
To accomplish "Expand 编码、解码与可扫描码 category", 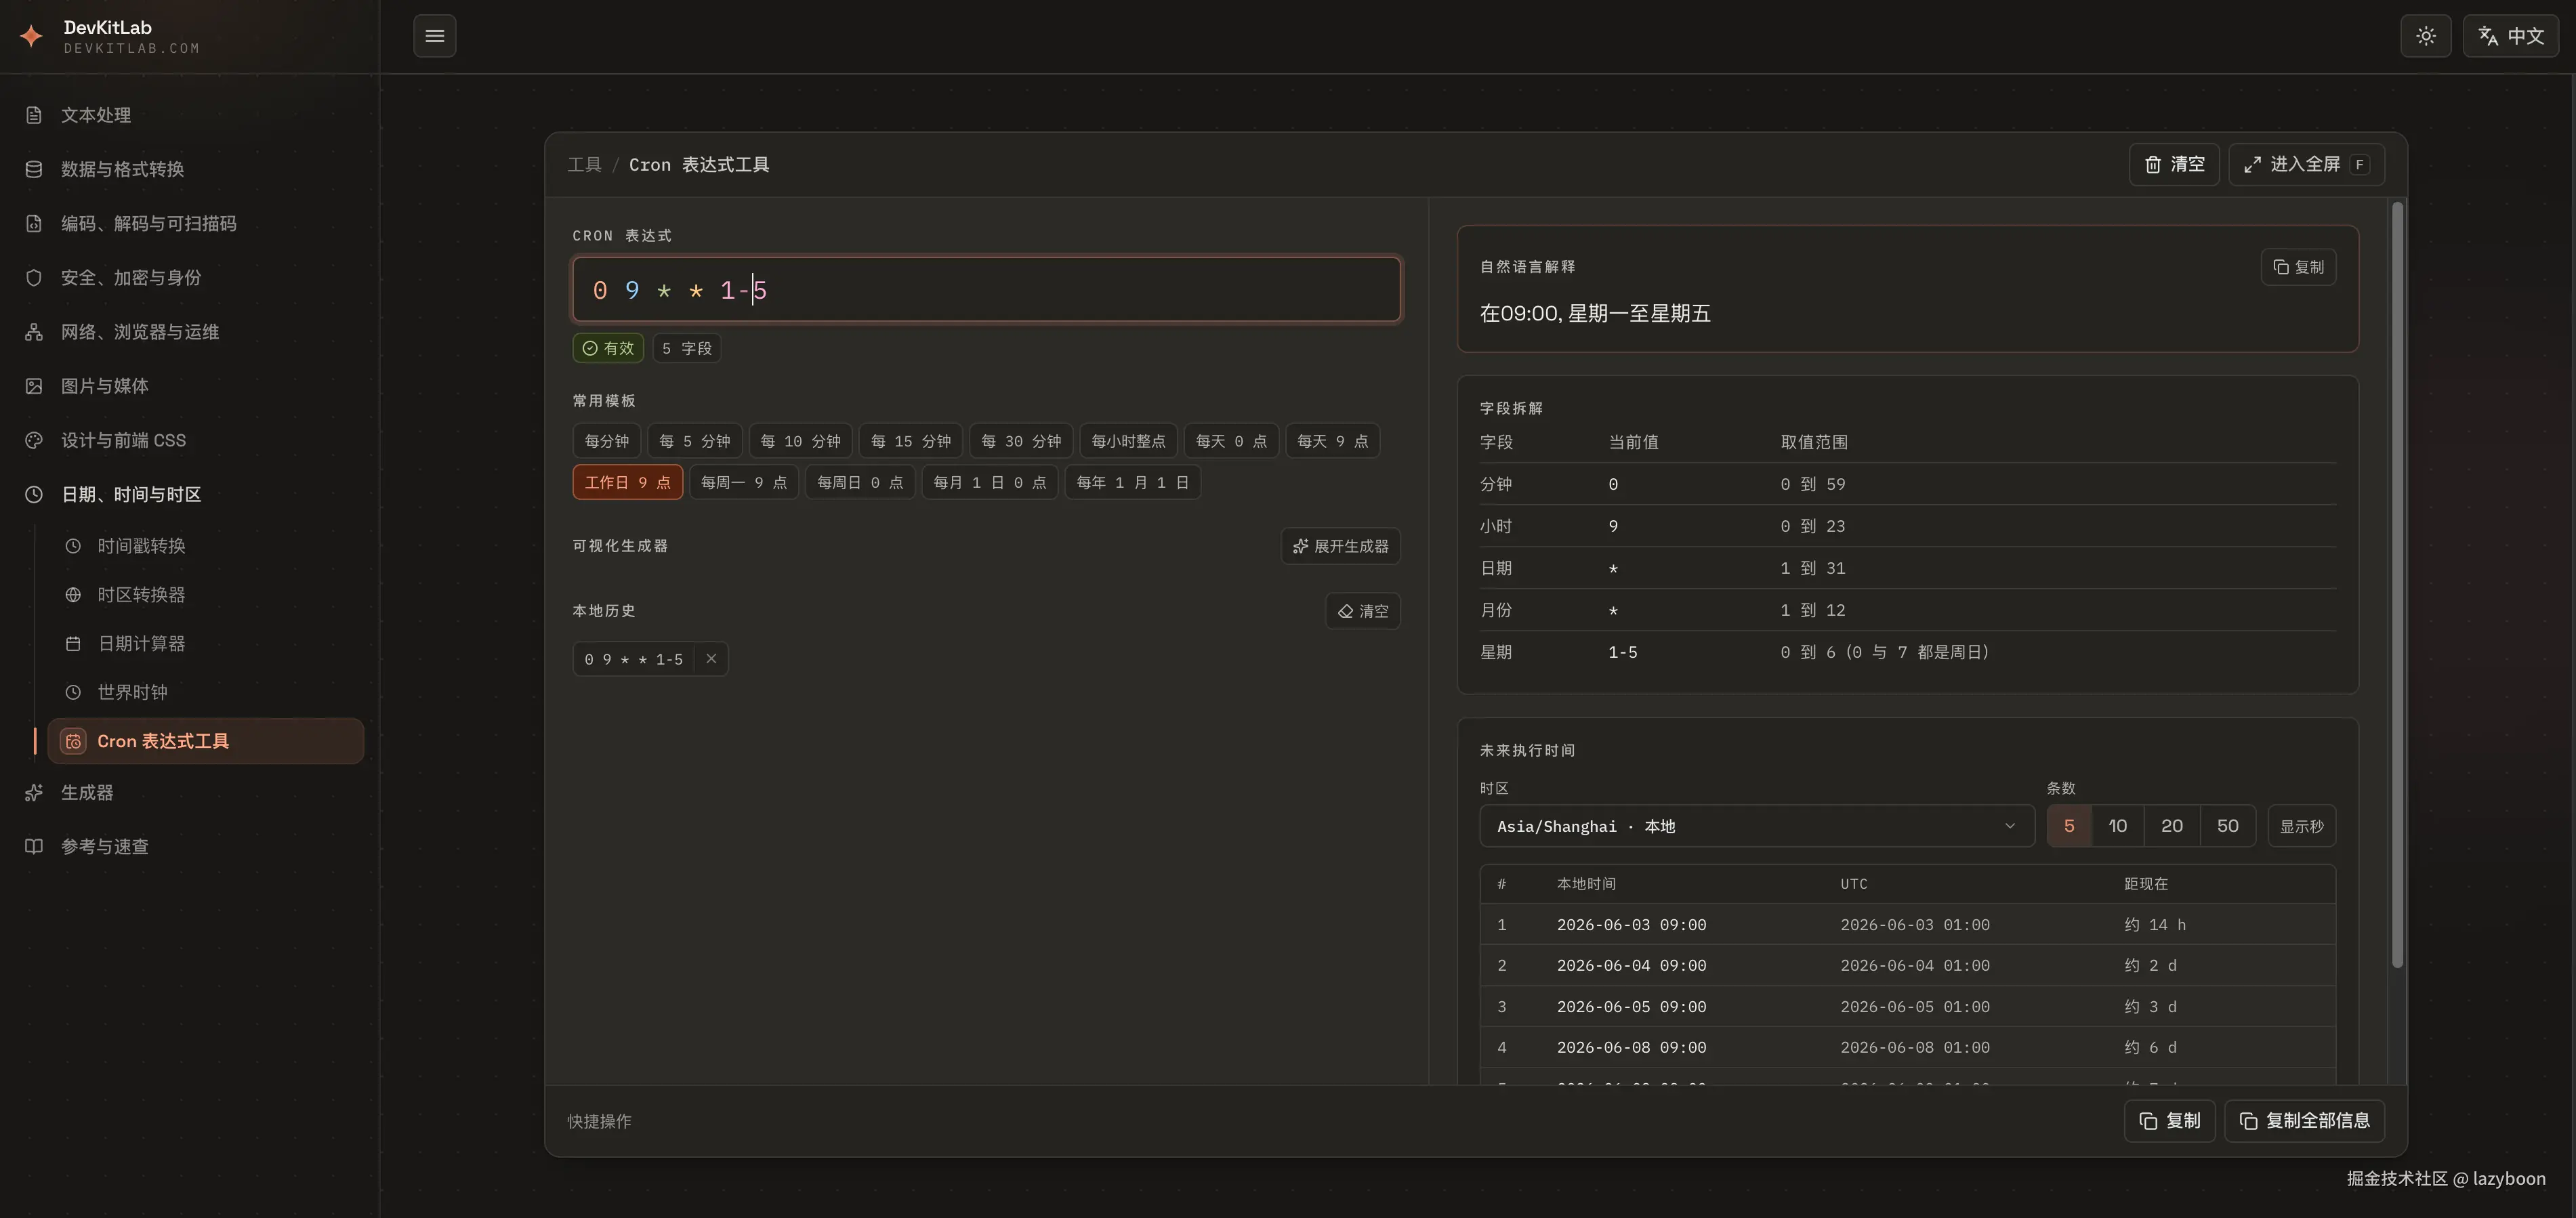I will pyautogui.click(x=190, y=223).
